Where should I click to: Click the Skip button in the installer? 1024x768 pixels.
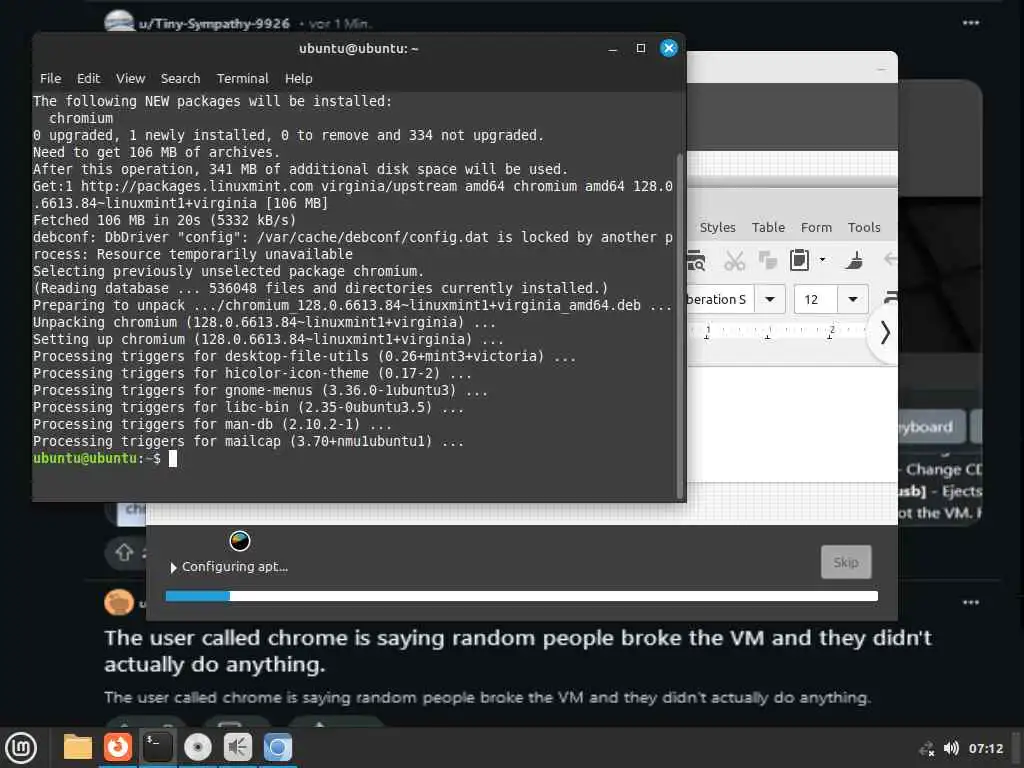(x=846, y=562)
